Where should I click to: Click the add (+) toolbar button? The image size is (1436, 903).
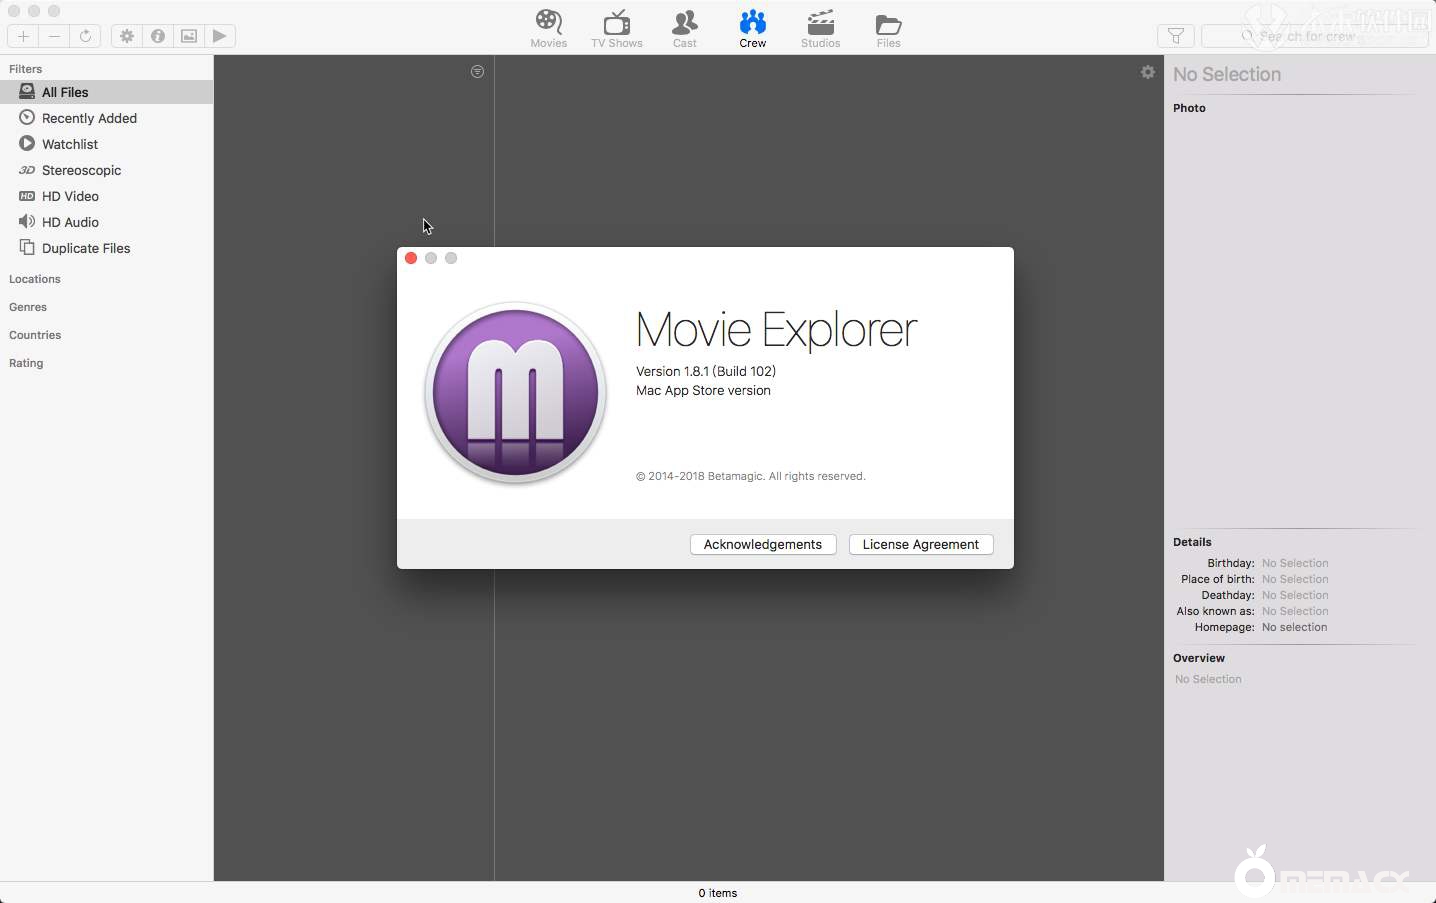coord(23,36)
